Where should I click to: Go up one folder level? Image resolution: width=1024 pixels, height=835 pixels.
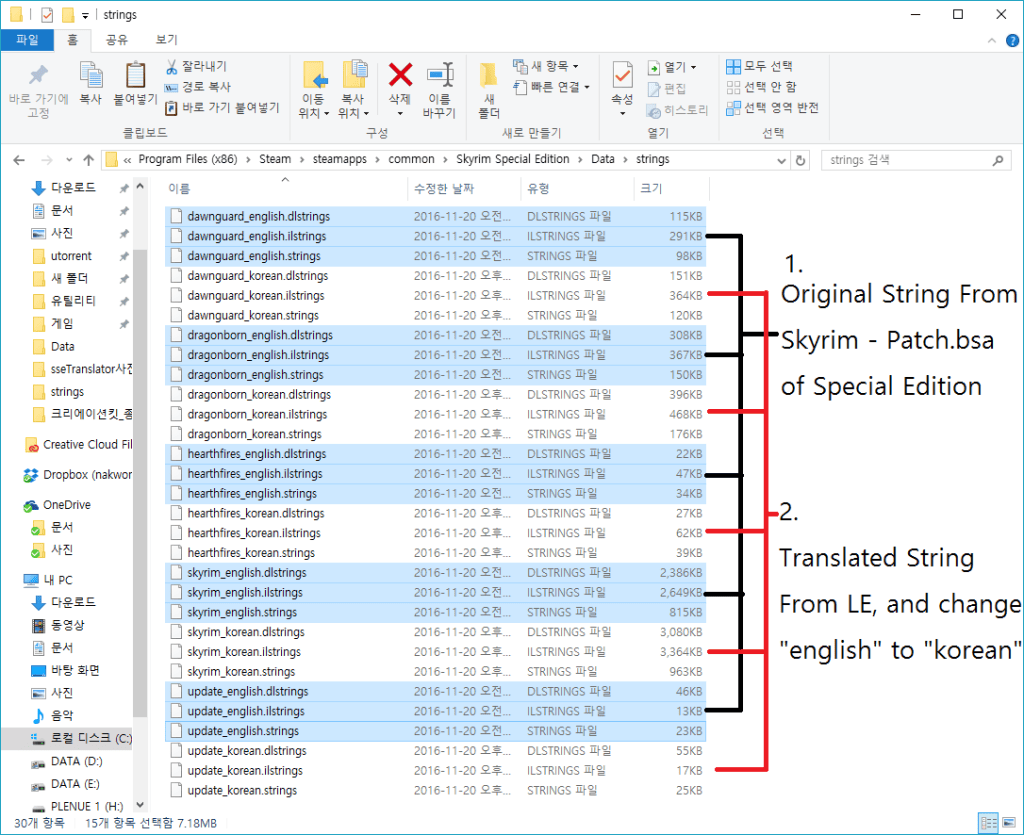[x=89, y=160]
